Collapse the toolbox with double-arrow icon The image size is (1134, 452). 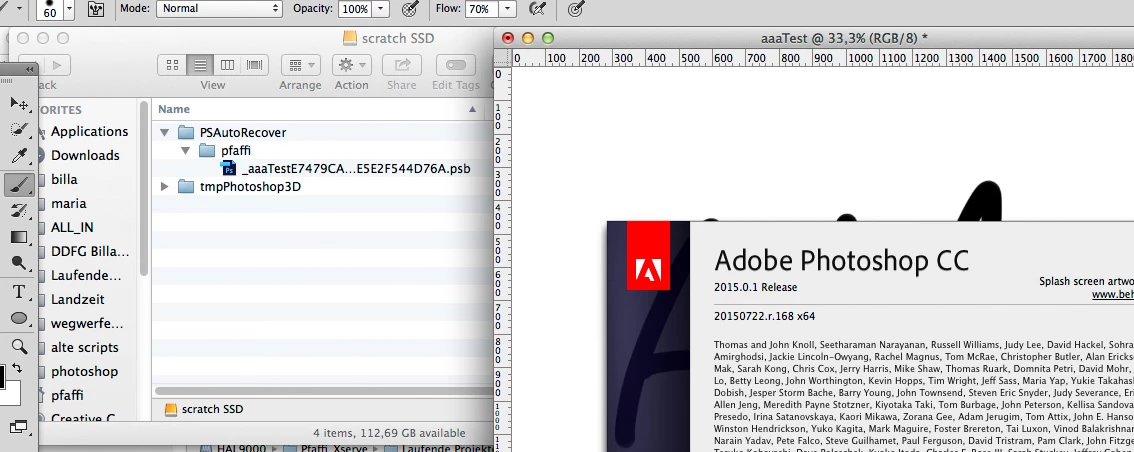point(30,69)
